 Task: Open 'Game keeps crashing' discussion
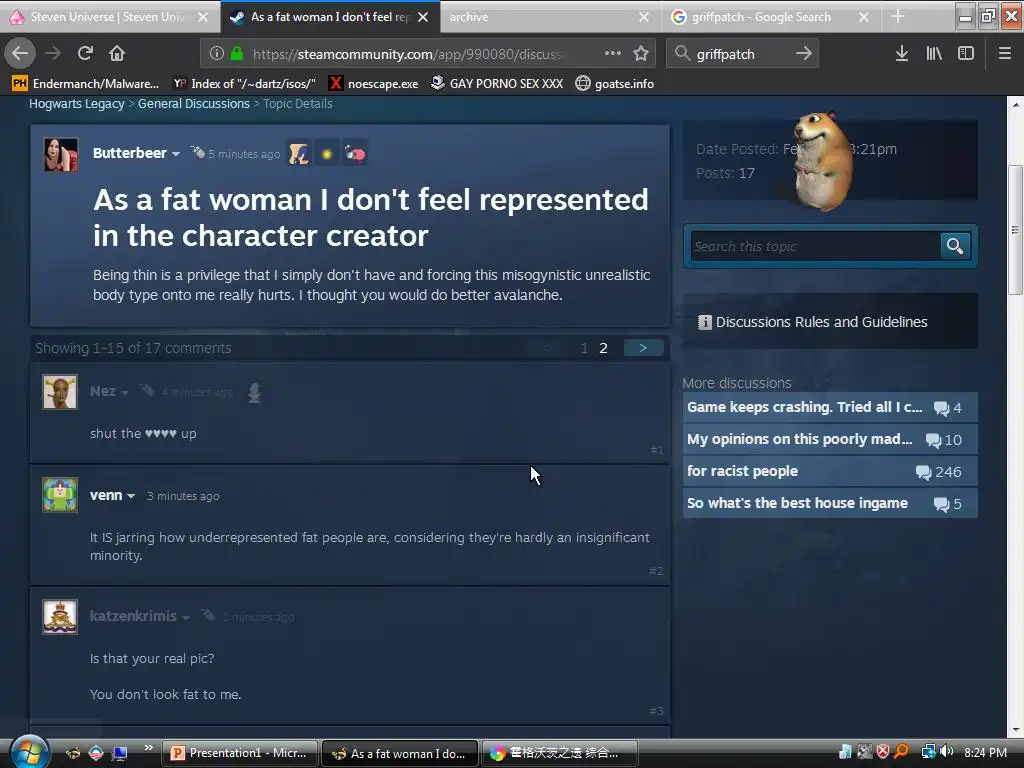[829, 408]
